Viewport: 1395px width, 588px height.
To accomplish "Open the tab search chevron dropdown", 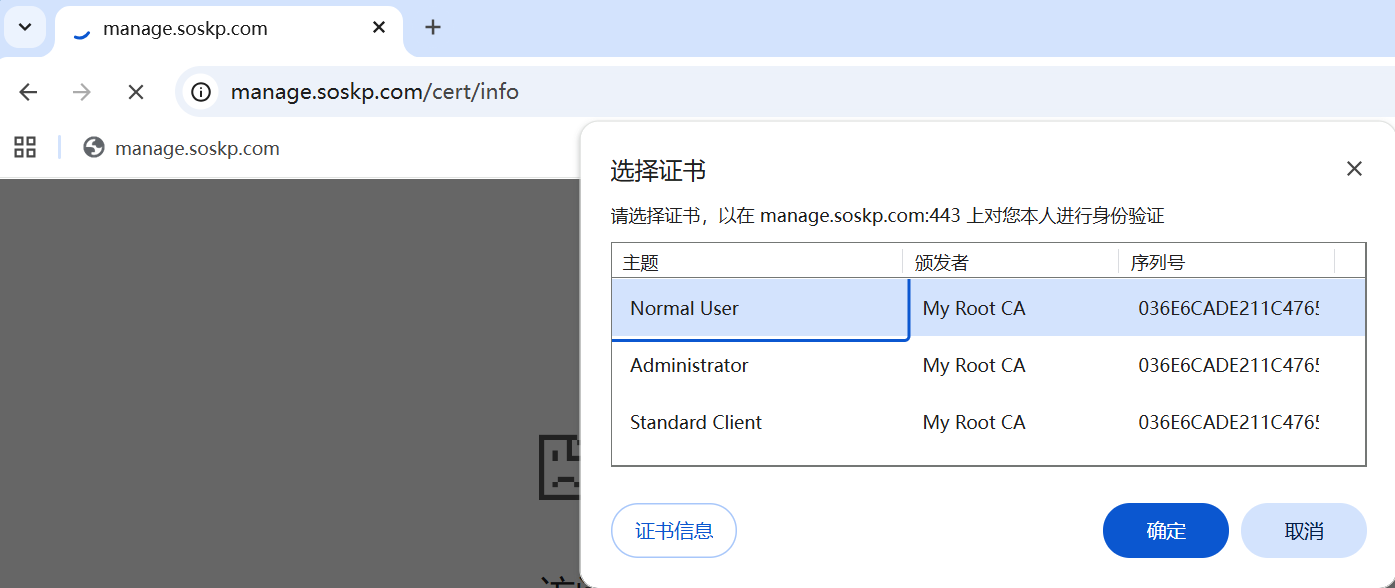I will (25, 27).
